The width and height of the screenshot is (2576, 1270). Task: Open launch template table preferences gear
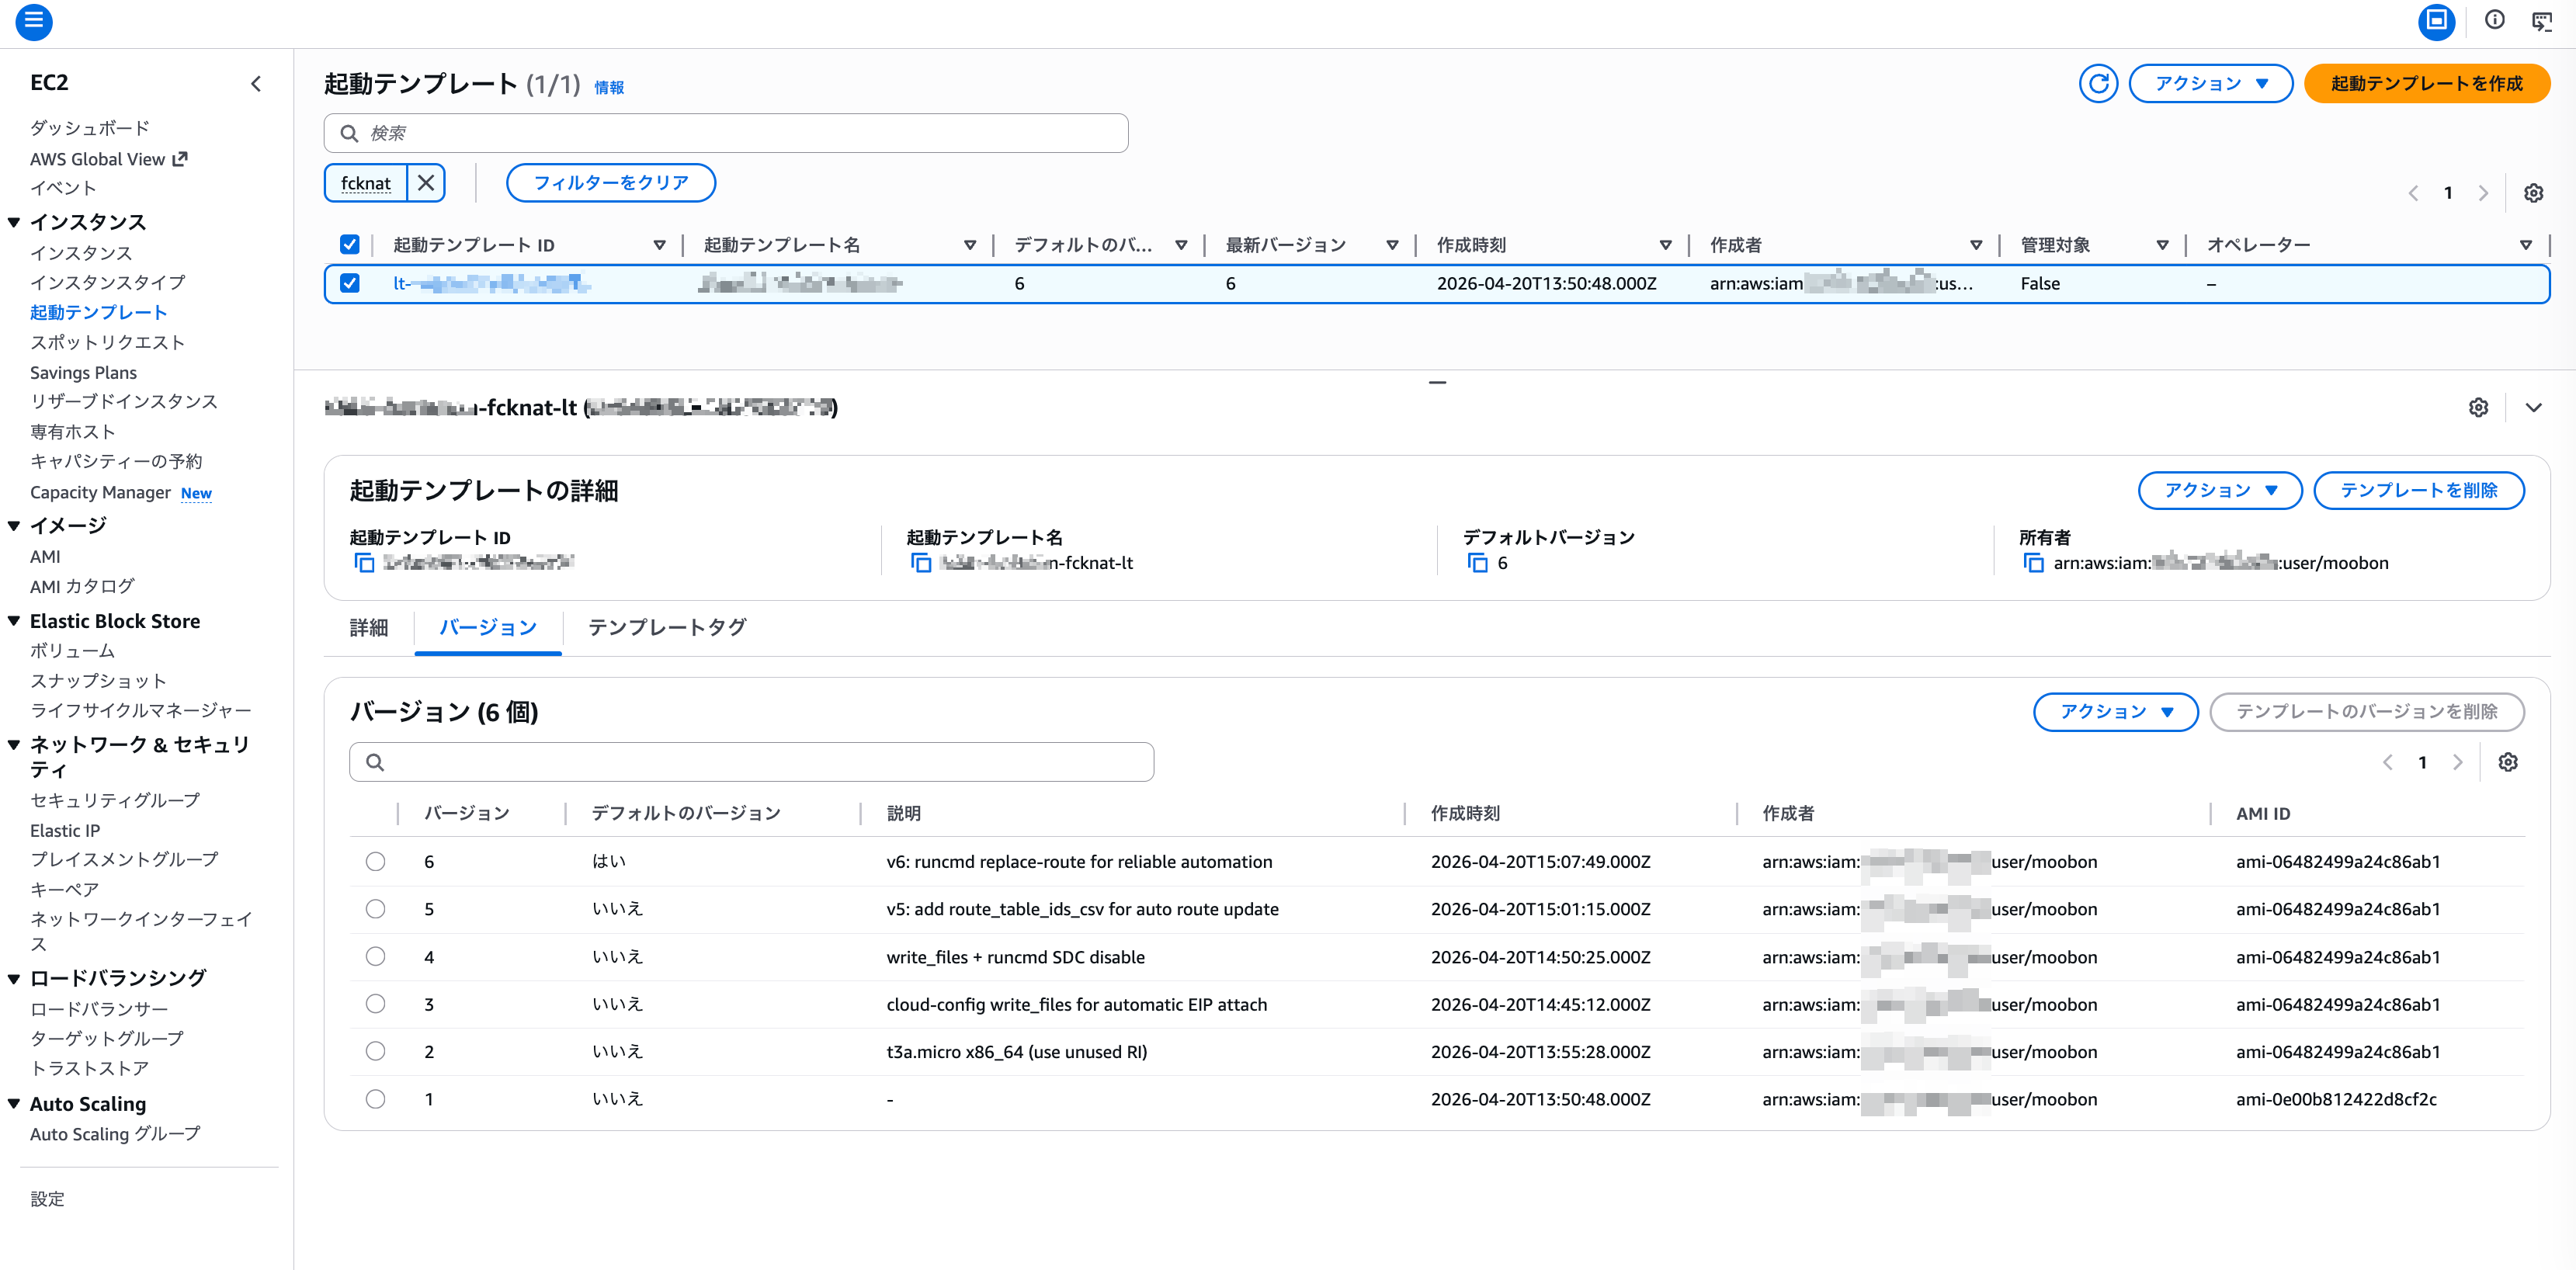[x=2533, y=193]
